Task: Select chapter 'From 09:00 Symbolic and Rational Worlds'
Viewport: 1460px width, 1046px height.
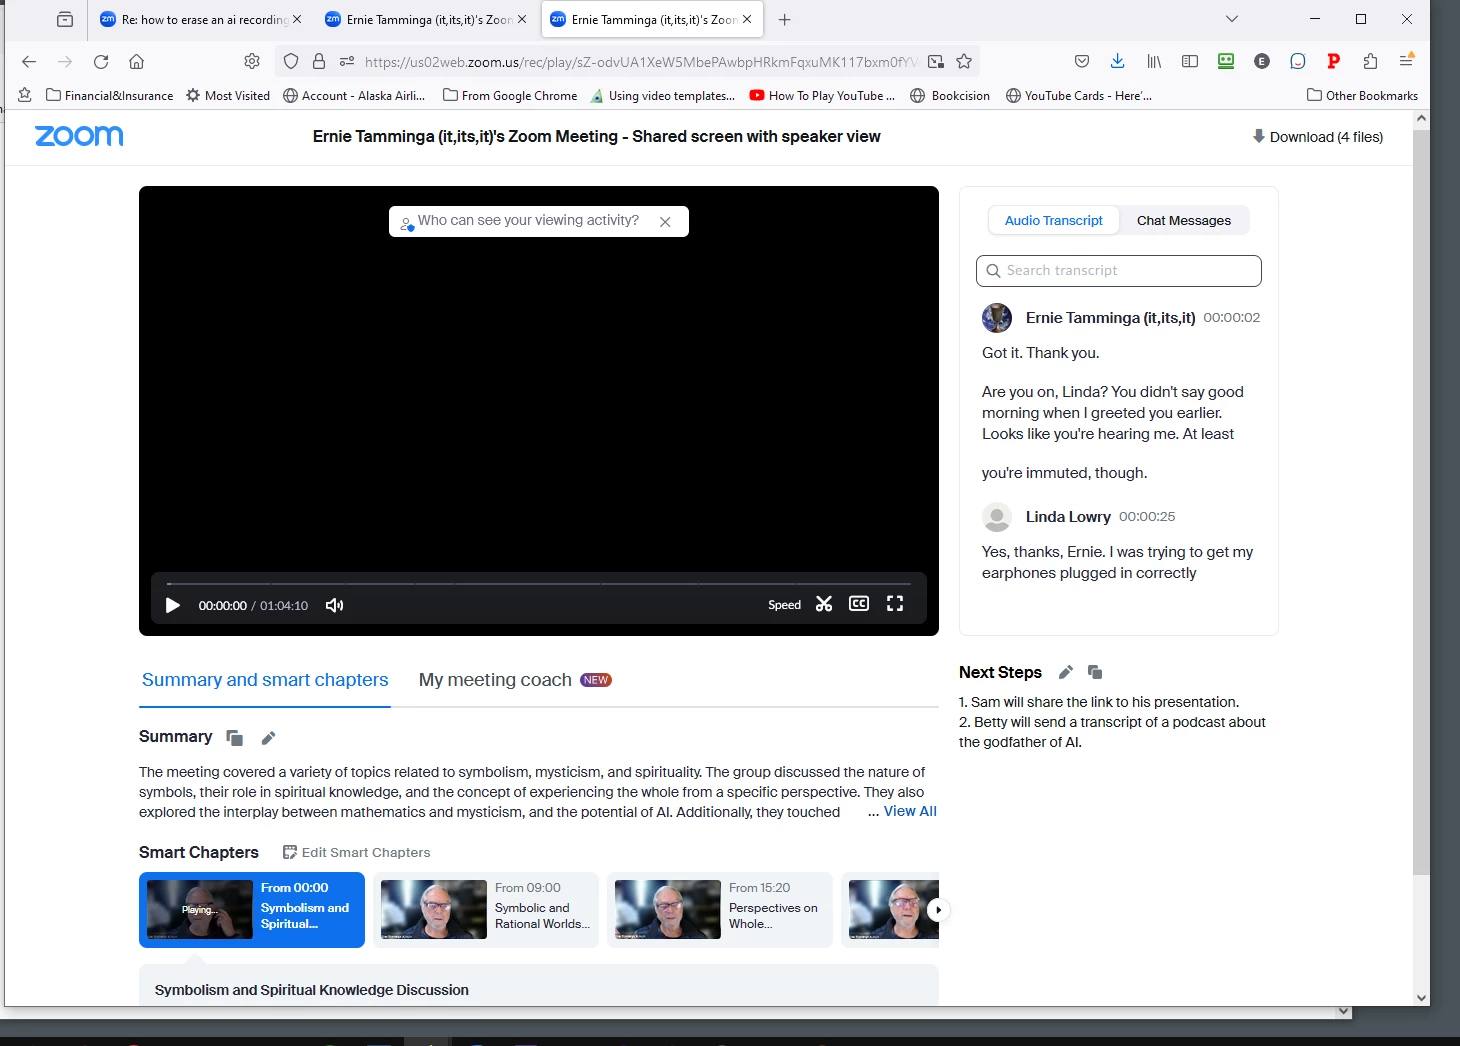Action: point(486,909)
